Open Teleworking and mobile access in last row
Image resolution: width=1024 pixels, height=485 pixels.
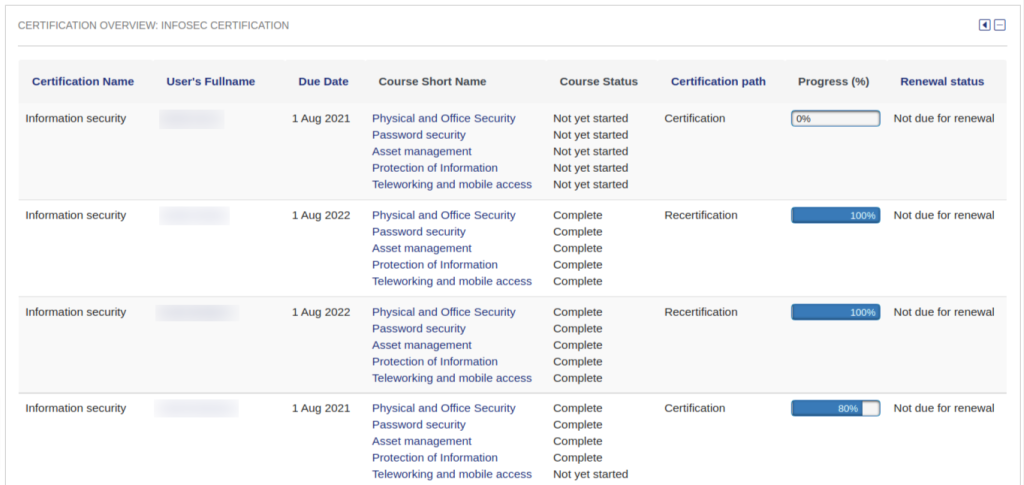451,474
